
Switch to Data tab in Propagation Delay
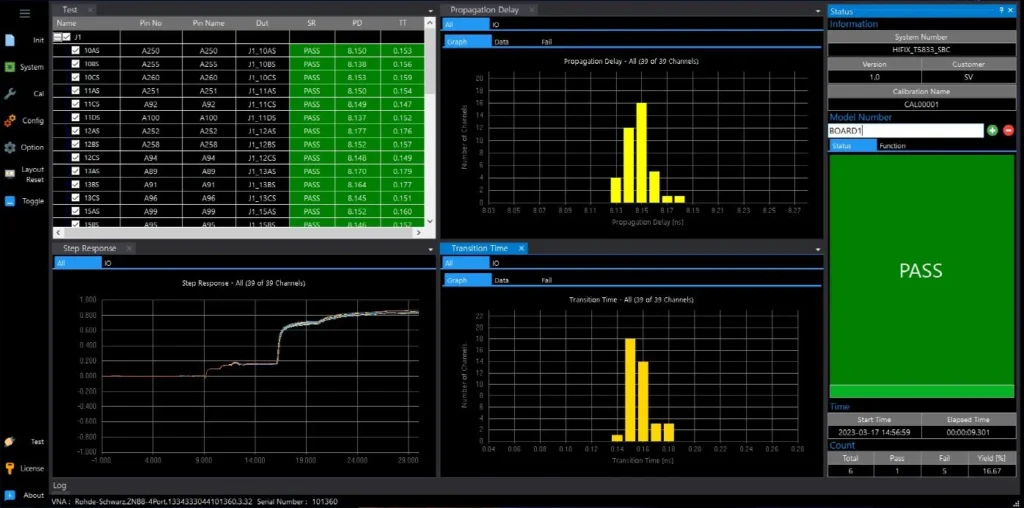[502, 42]
